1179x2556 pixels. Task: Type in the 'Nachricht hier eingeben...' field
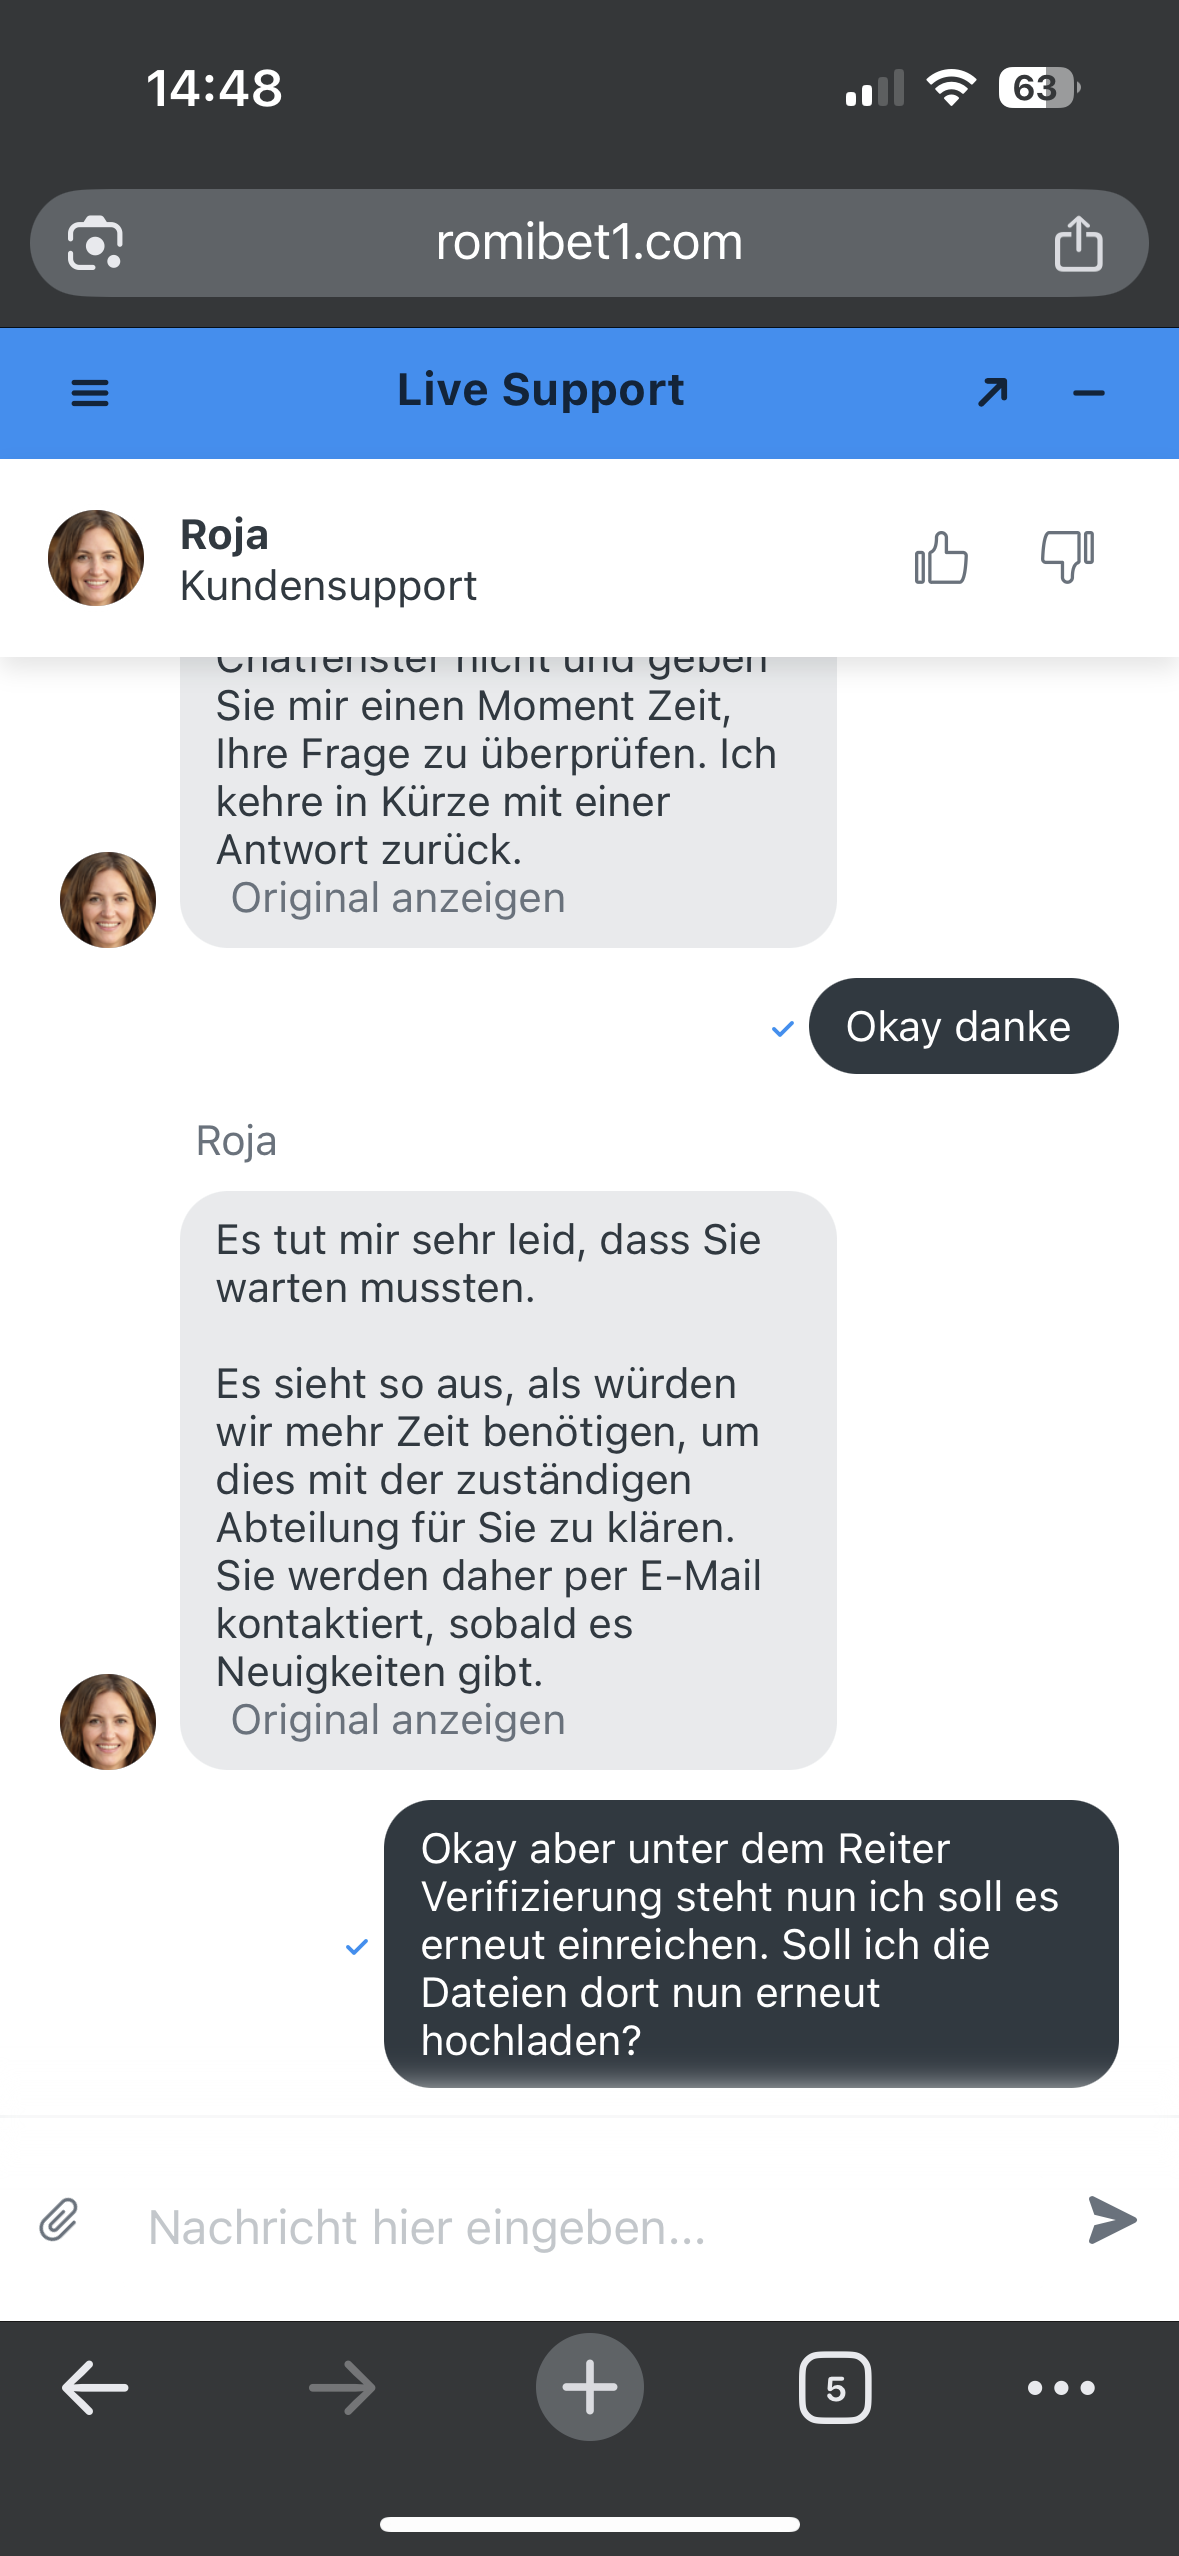click(590, 2227)
